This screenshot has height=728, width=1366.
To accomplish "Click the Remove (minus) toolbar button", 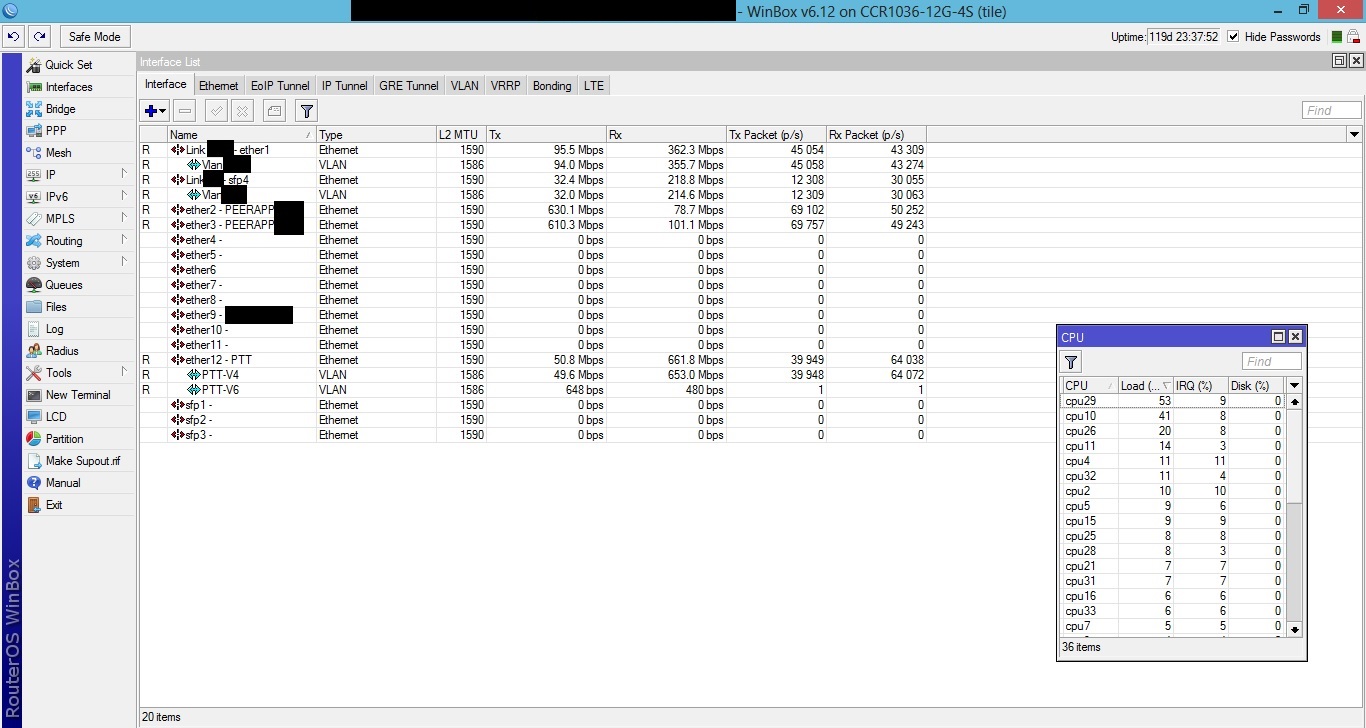I will click(x=185, y=111).
